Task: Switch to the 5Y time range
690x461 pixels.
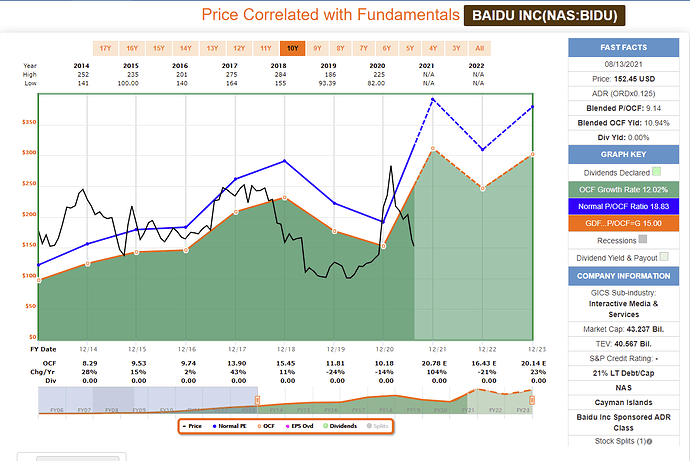Action: [x=410, y=48]
